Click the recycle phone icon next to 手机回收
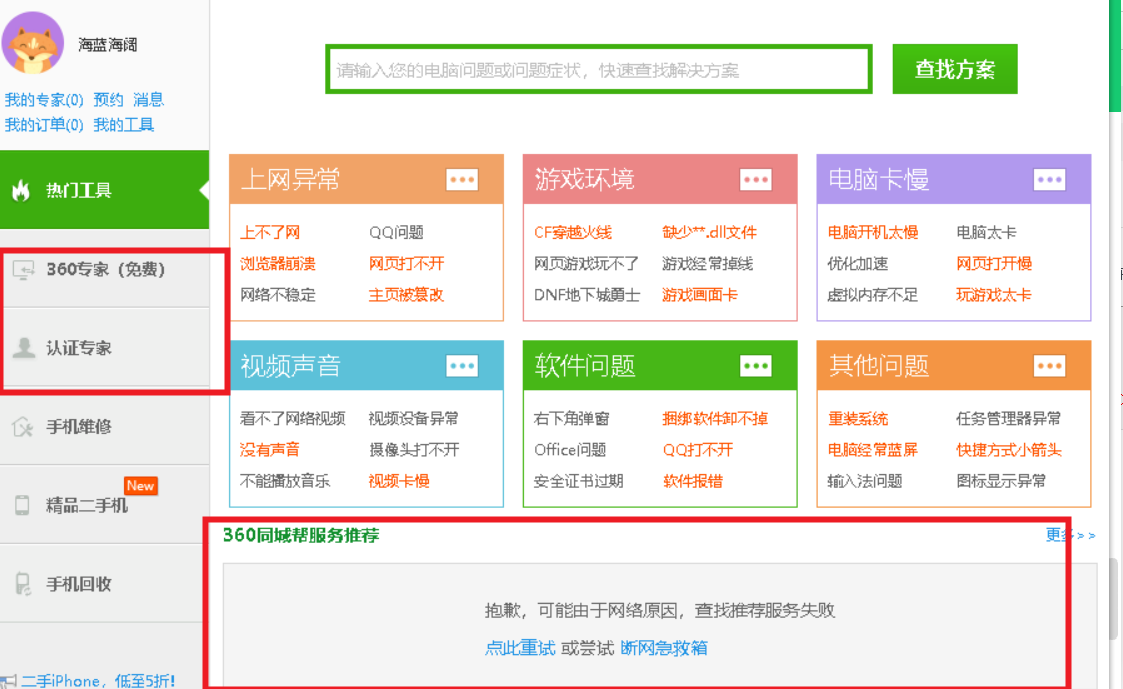This screenshot has width=1123, height=689. coord(23,584)
